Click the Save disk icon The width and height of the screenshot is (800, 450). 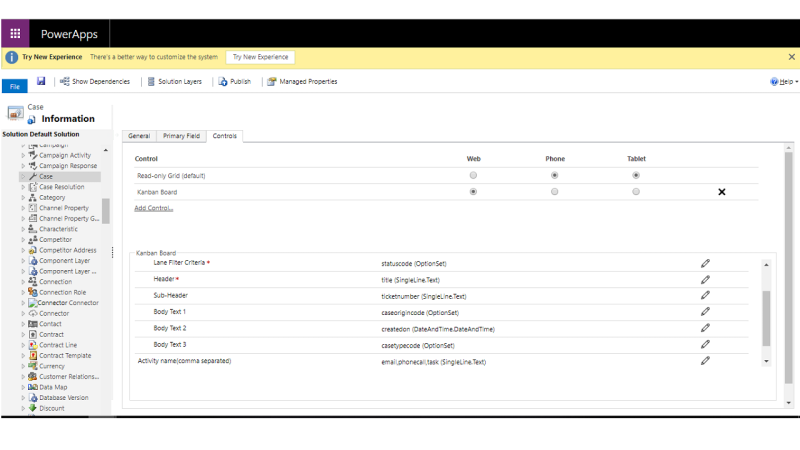(x=41, y=81)
